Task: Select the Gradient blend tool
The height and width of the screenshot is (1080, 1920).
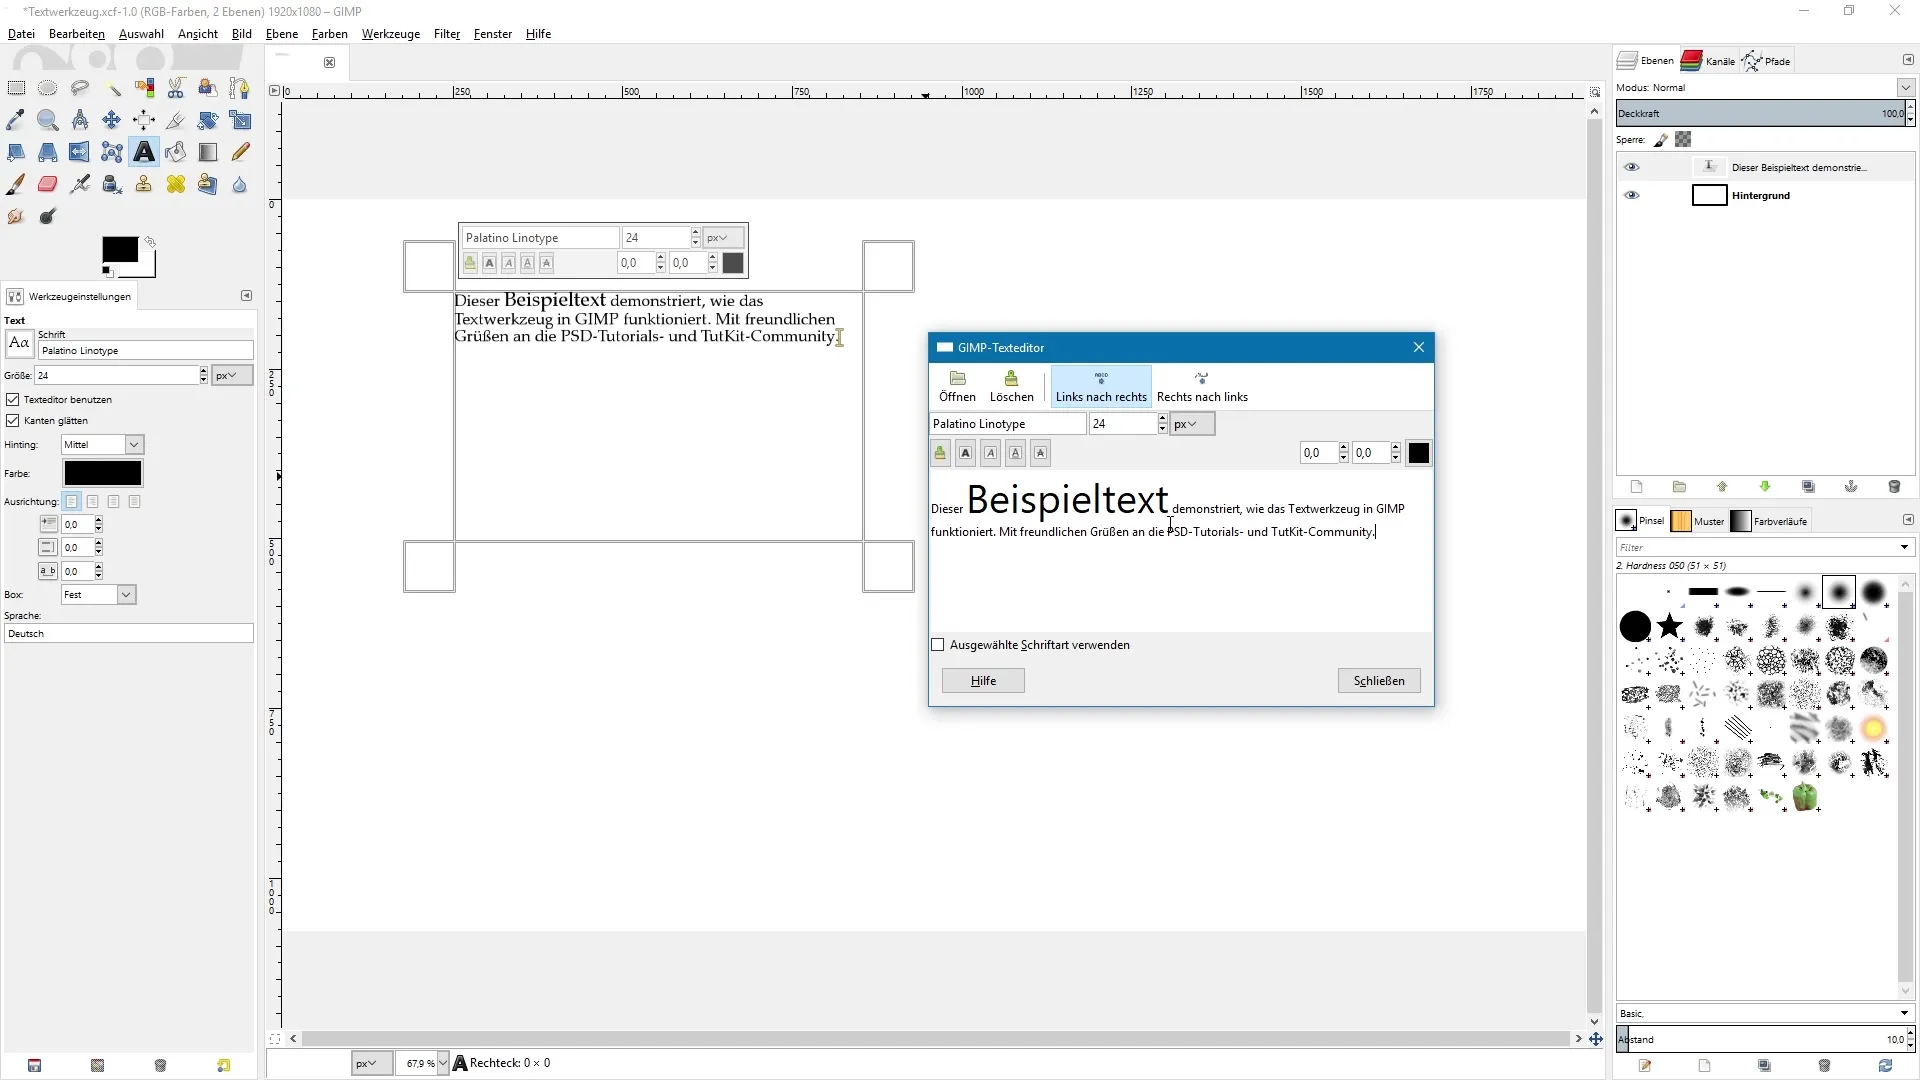Action: (x=208, y=153)
